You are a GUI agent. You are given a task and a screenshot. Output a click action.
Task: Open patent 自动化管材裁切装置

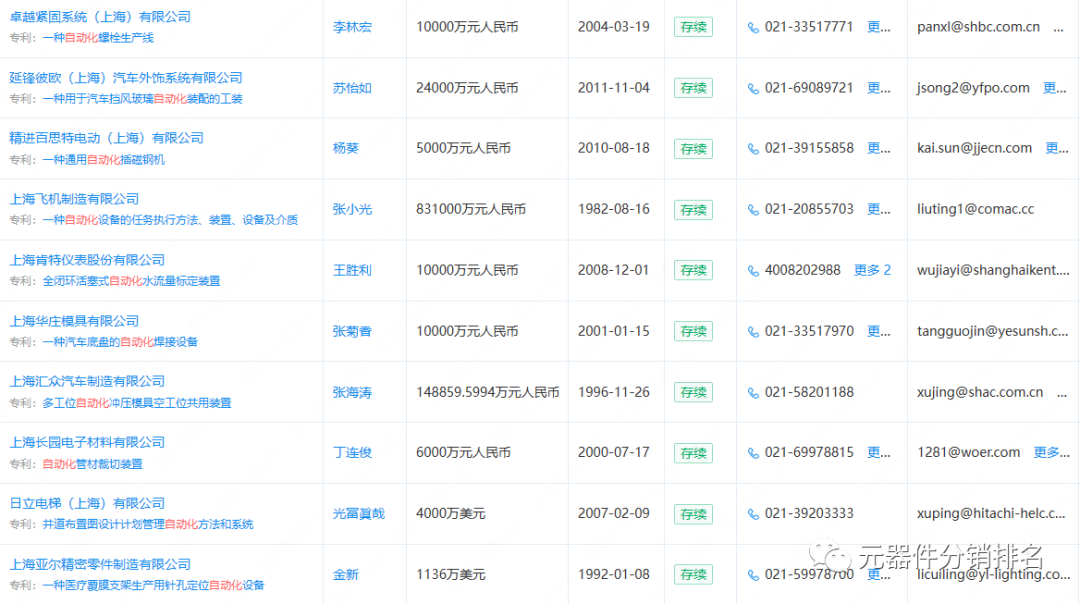92,464
